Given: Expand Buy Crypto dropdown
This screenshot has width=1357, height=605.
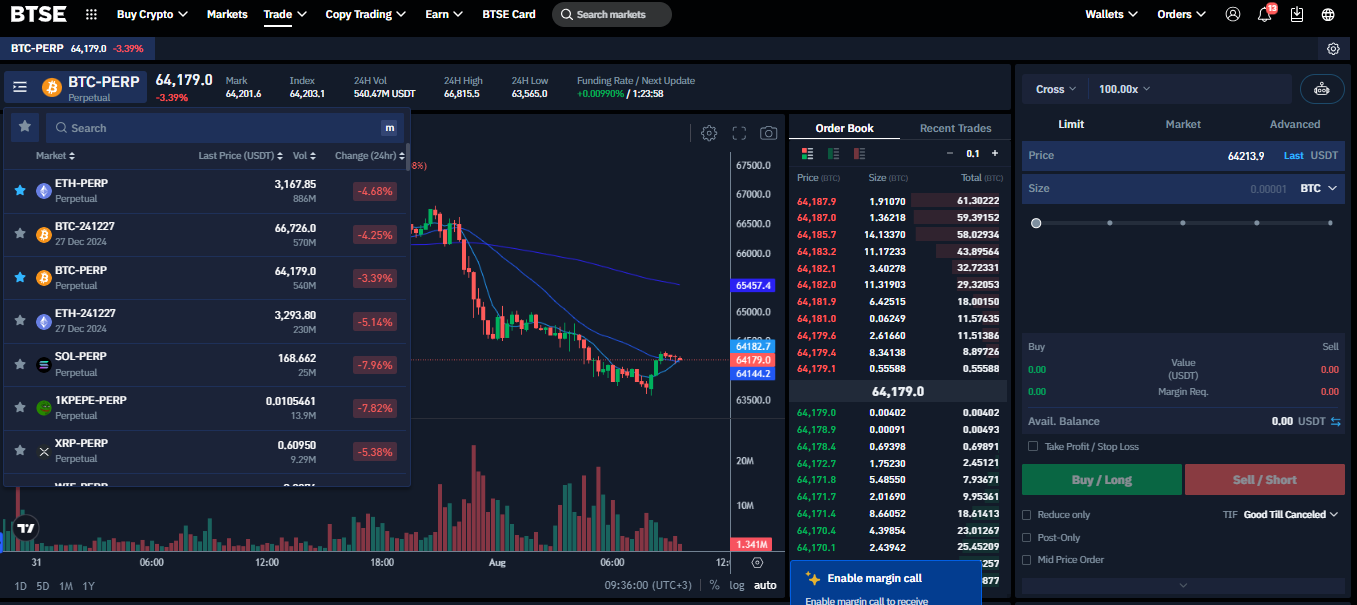Looking at the screenshot, I should (152, 14).
